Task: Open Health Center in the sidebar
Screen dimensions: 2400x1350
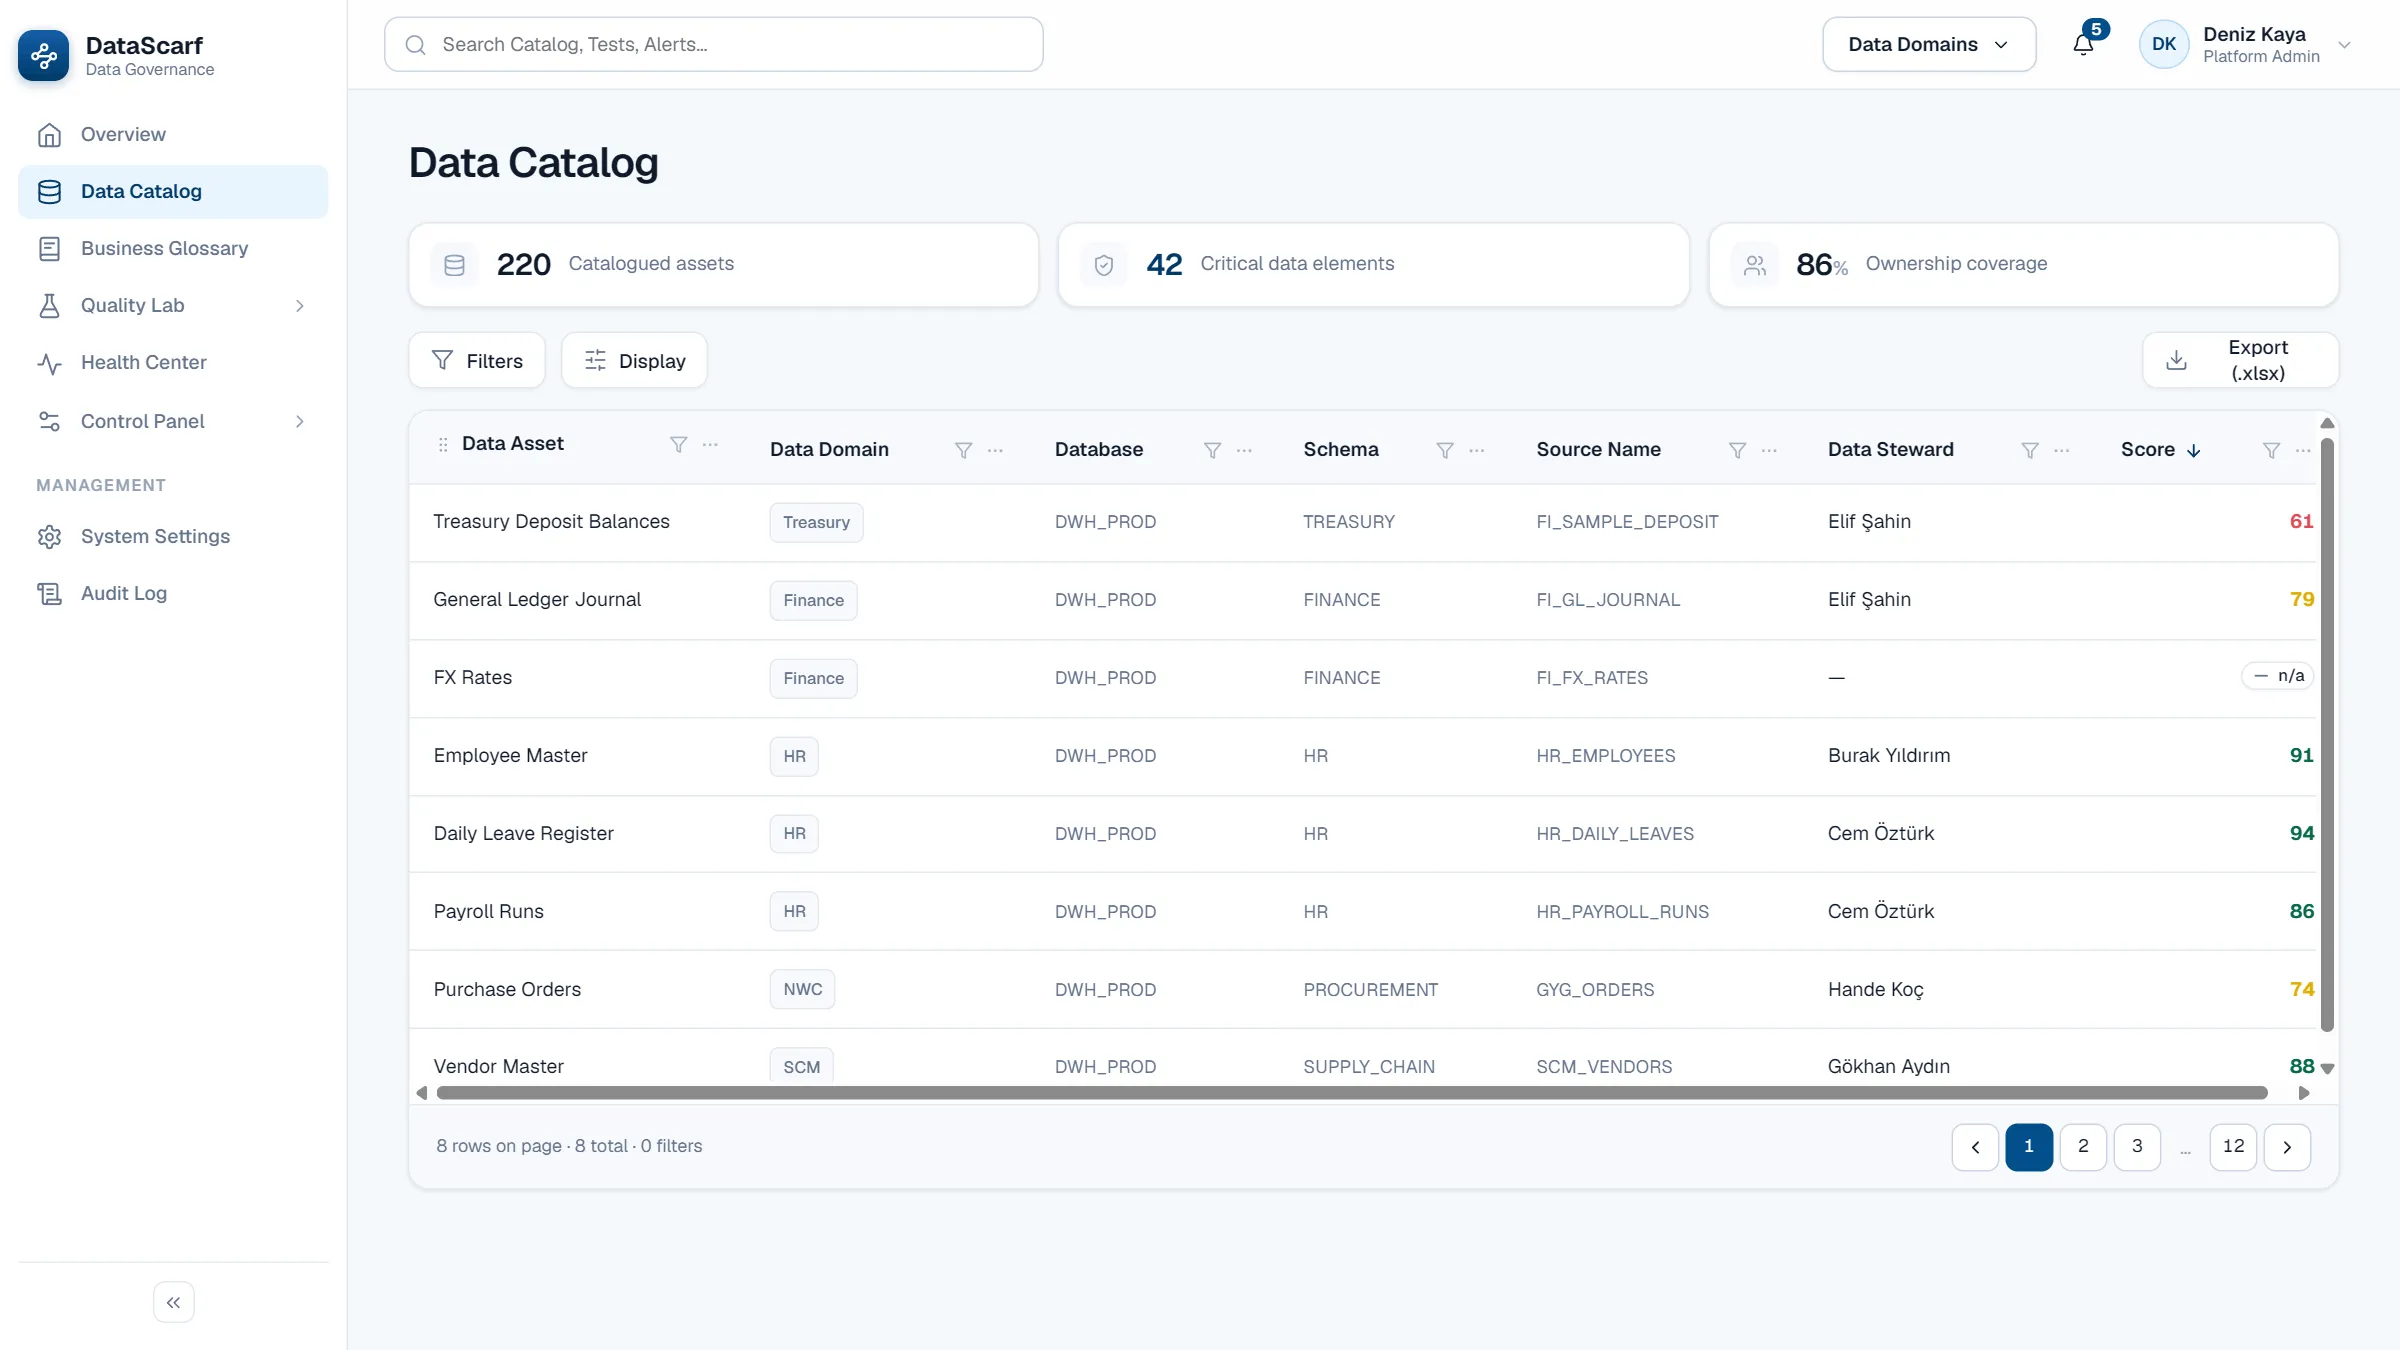Action: pos(173,362)
